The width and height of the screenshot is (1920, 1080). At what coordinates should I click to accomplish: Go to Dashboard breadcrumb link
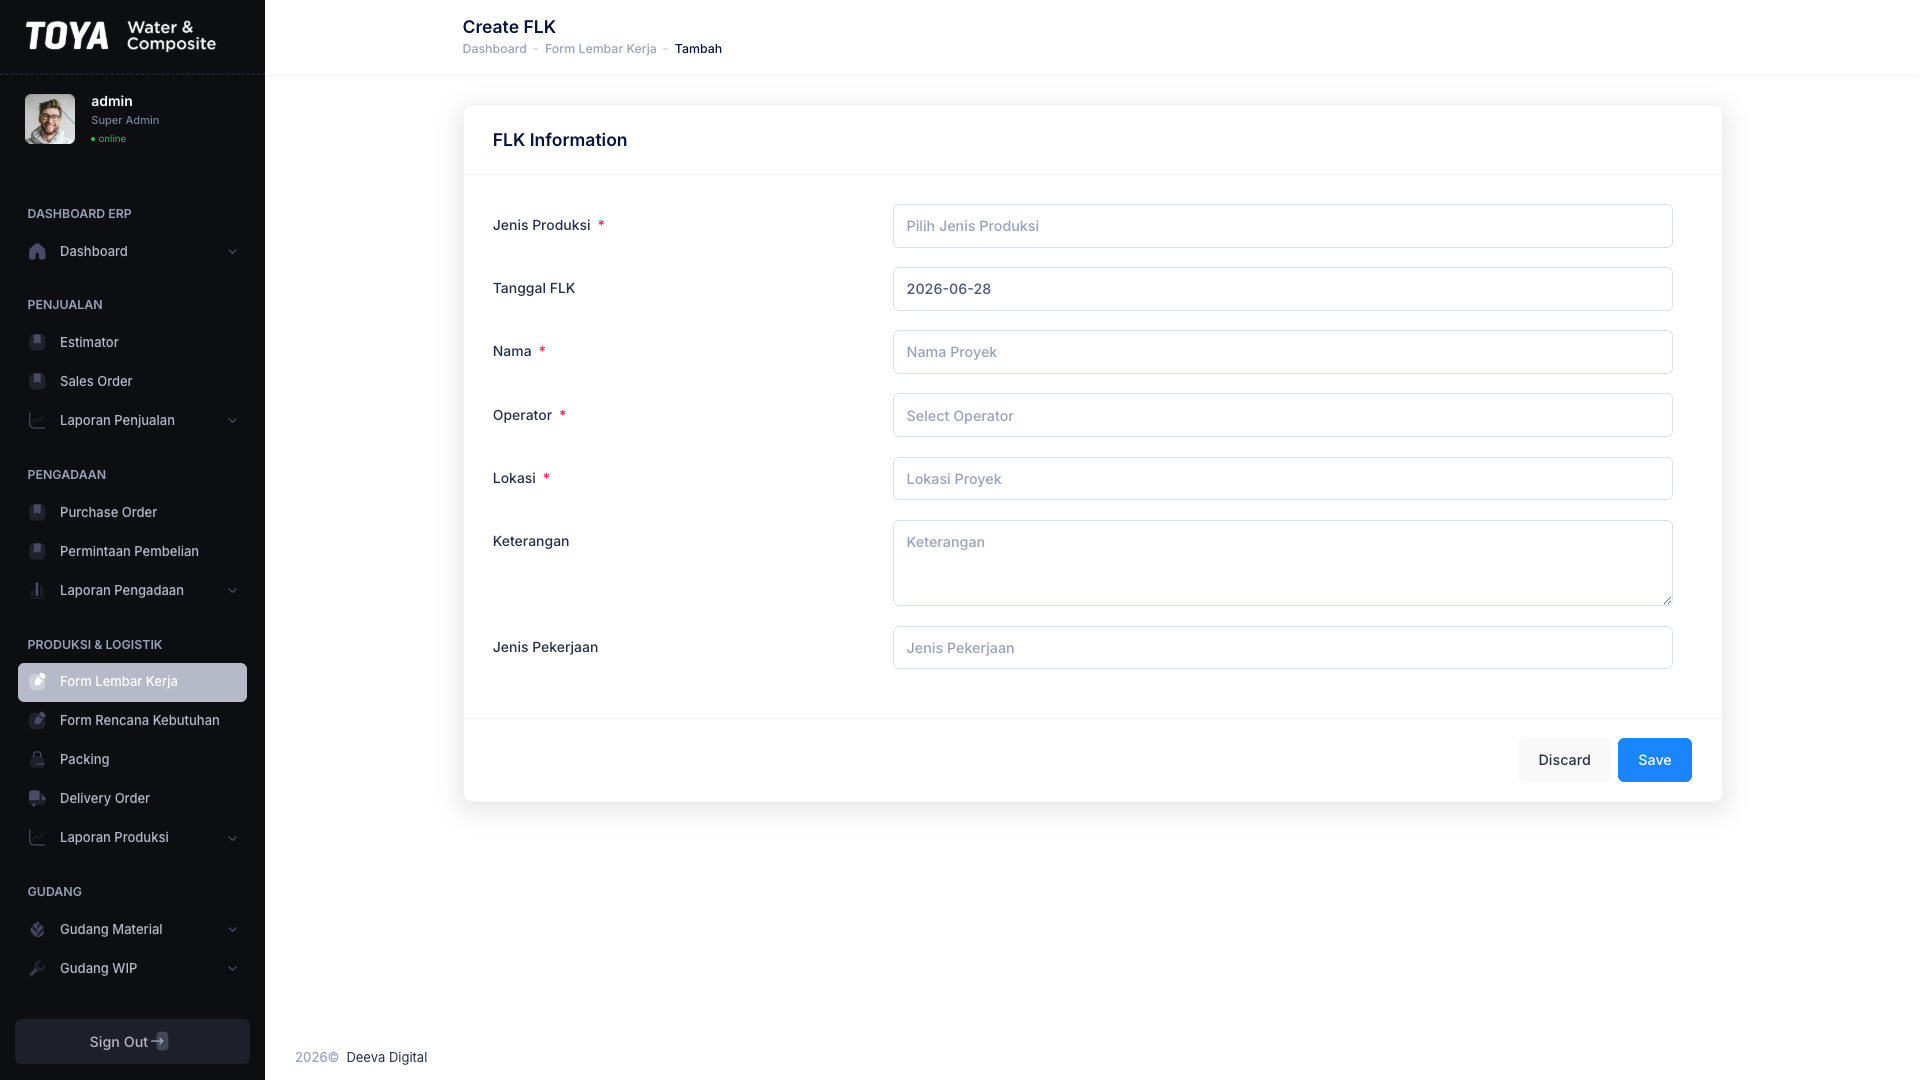click(x=494, y=49)
